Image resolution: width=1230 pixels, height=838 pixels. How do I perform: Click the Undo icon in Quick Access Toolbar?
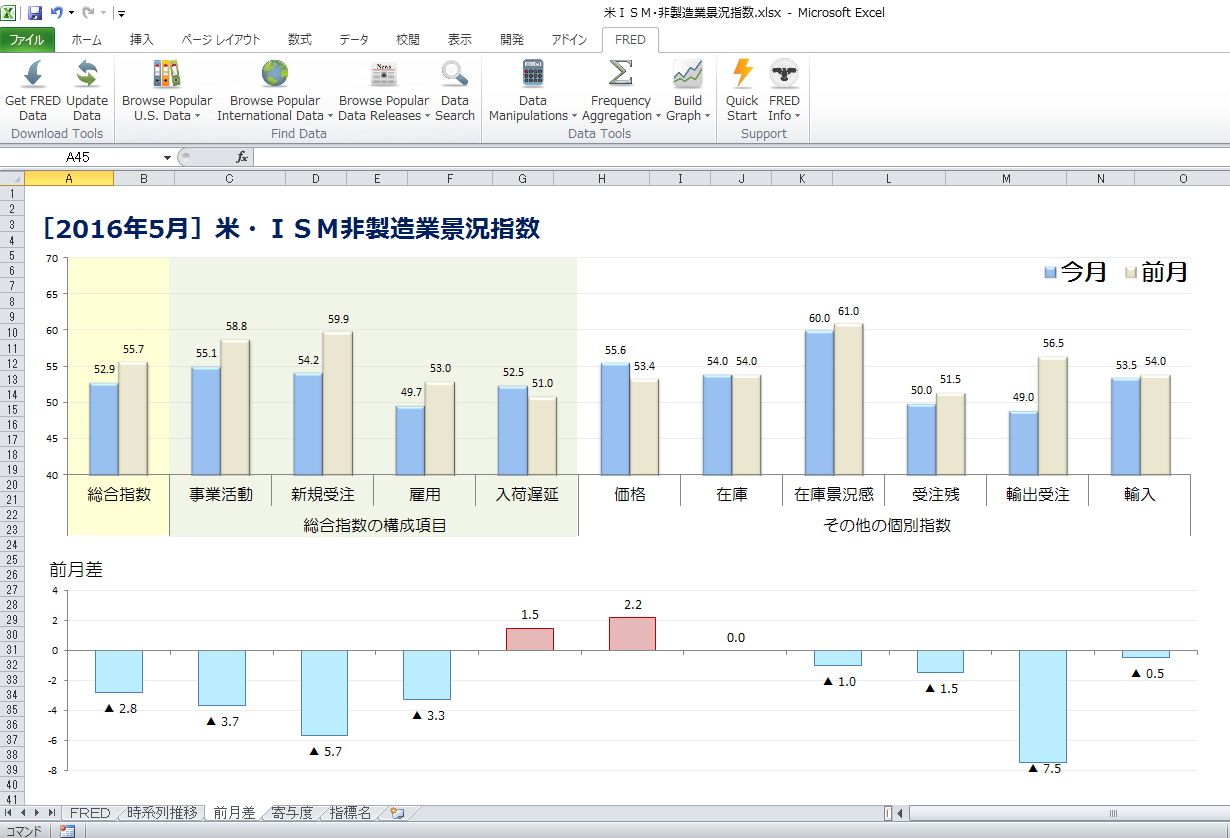[x=57, y=13]
